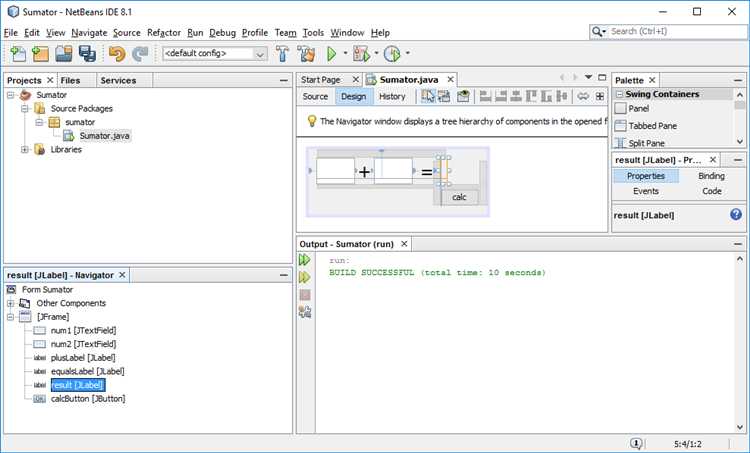Viewport: 750px width, 453px height.
Task: Click the third alignment icon in designer toolbar
Action: [x=516, y=96]
